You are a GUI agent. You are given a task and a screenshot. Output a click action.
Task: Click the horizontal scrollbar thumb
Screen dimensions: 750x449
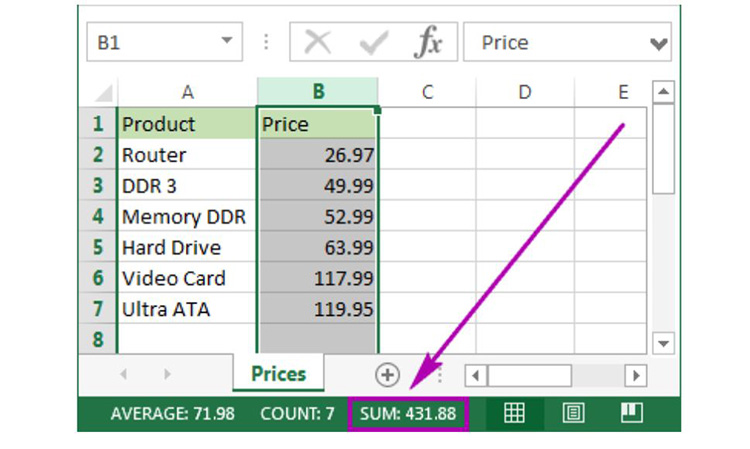click(x=529, y=375)
